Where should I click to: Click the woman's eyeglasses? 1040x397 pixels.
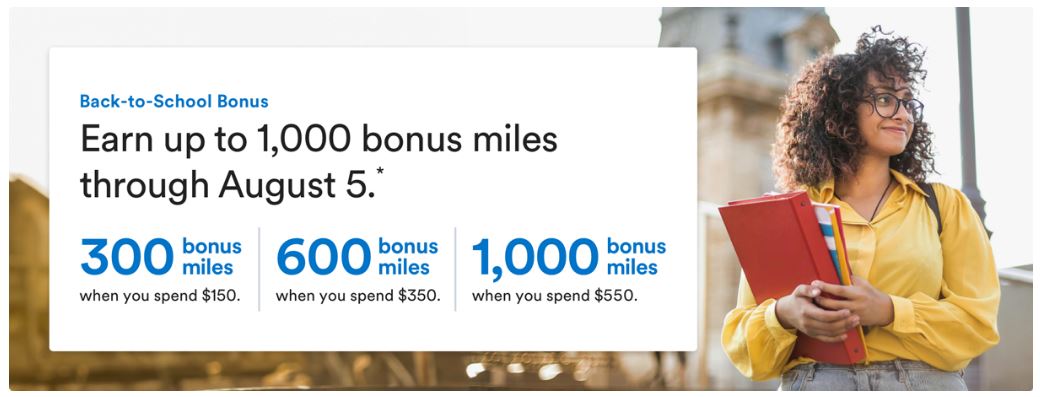[893, 105]
